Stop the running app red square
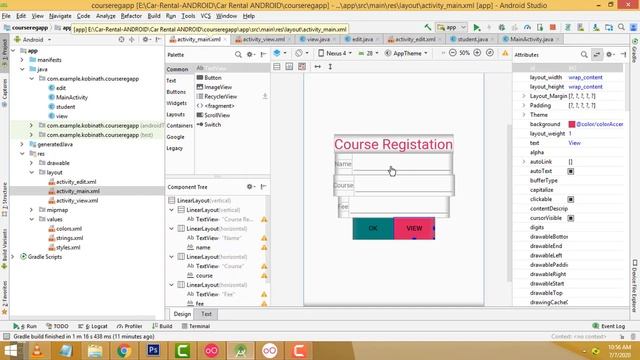The image size is (640, 360). point(553,27)
